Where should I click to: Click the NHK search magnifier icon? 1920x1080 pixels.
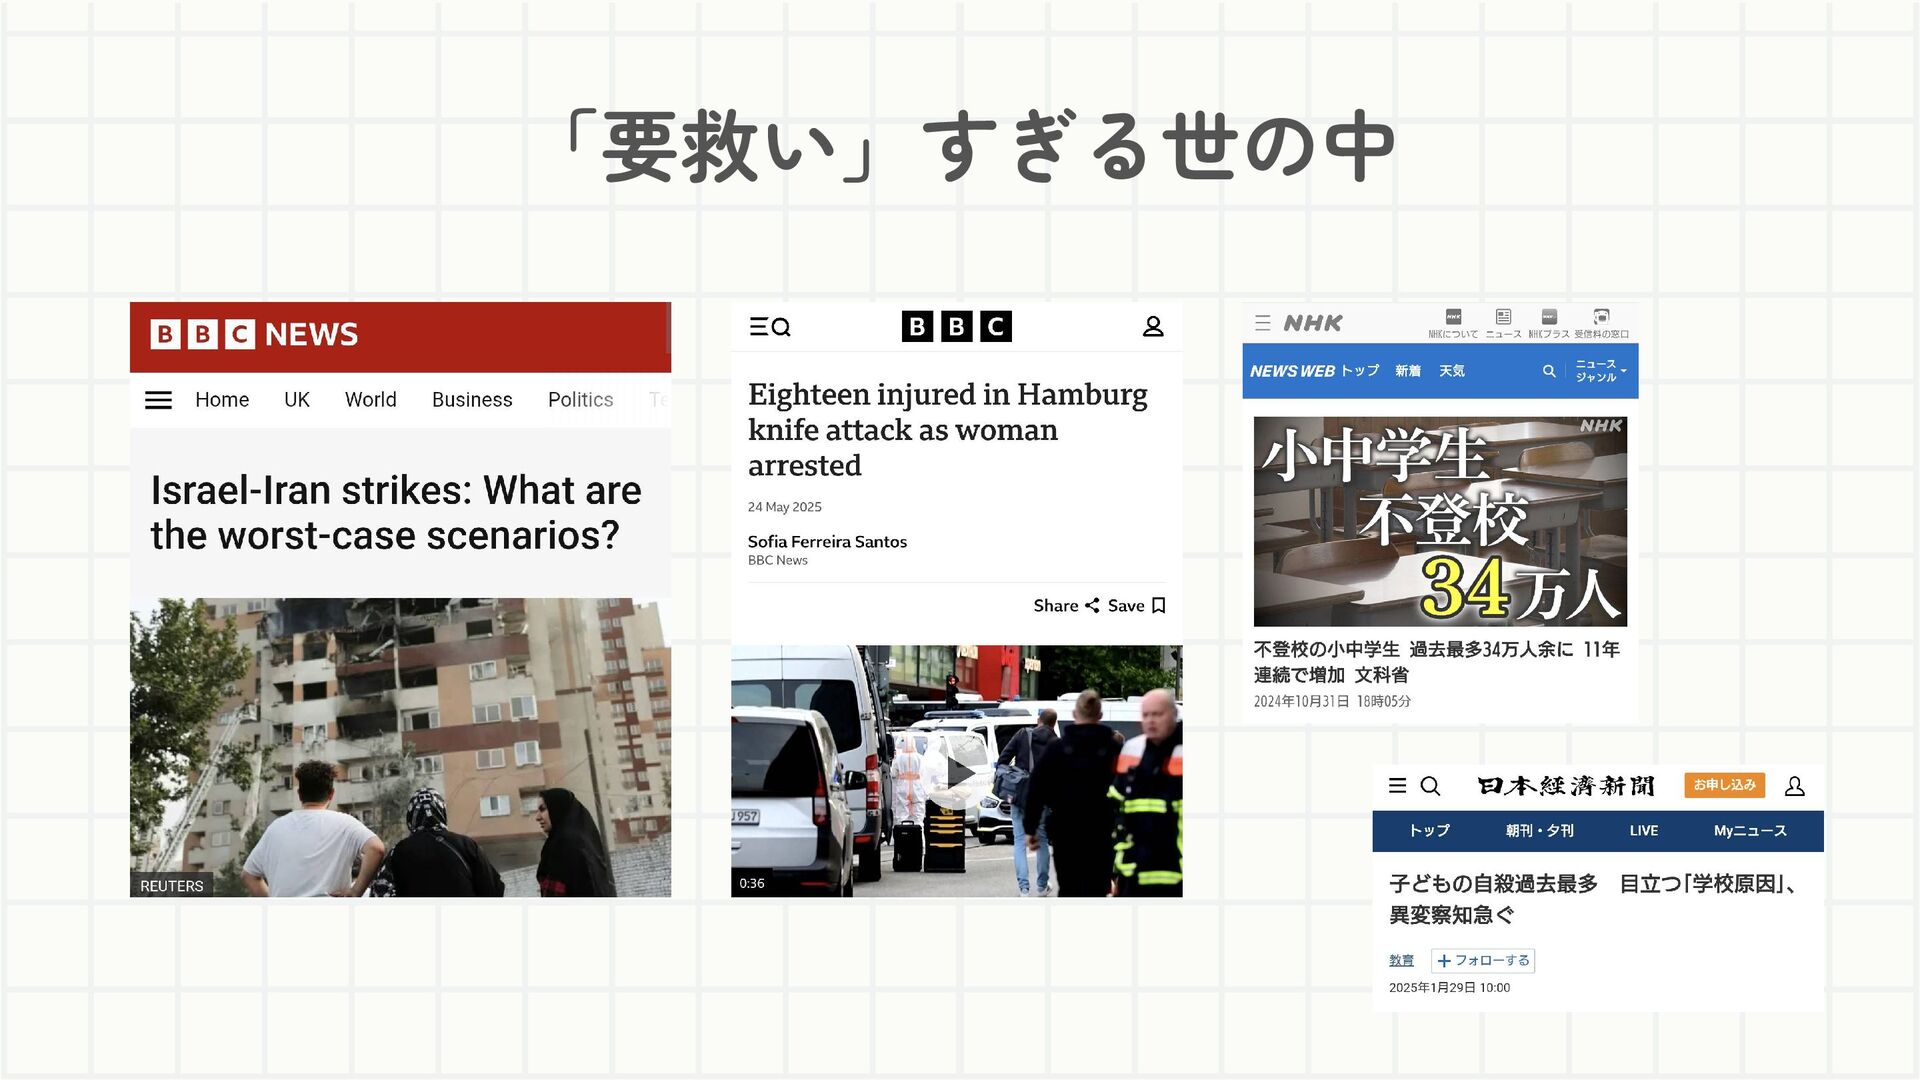1549,371
